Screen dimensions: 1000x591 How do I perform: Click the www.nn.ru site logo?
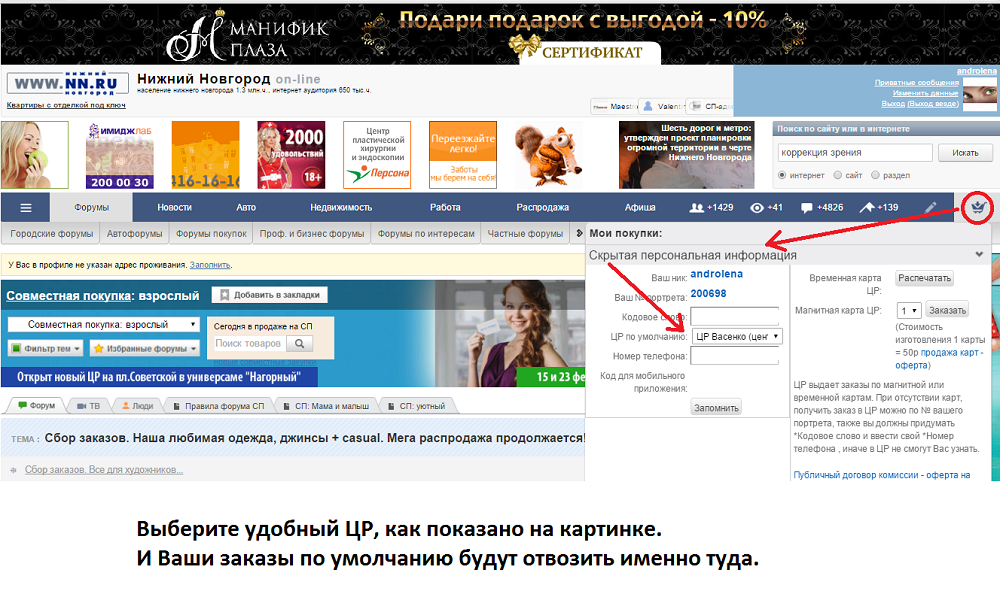[67, 84]
